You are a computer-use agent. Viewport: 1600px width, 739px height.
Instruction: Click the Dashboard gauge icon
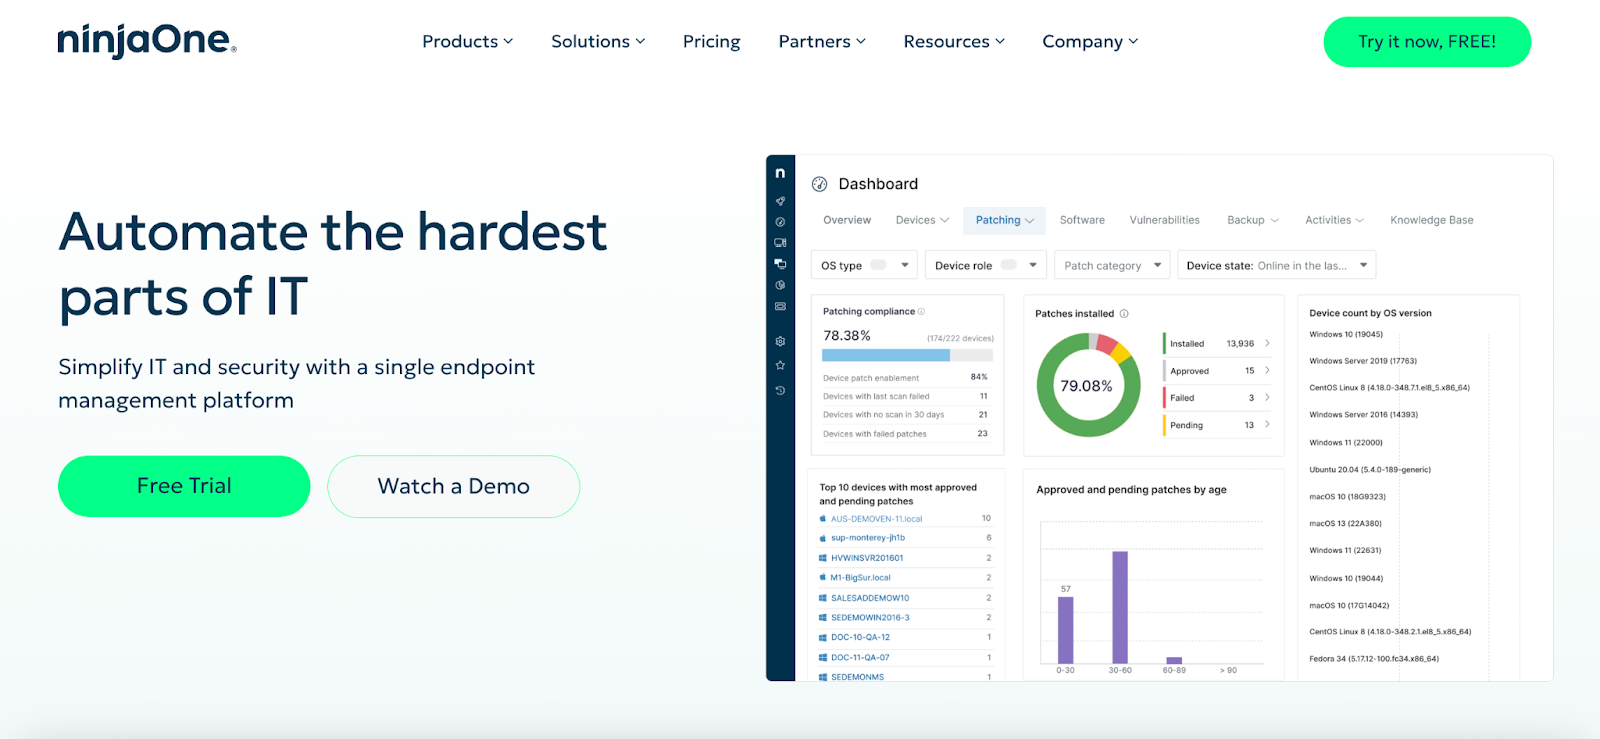pos(819,184)
